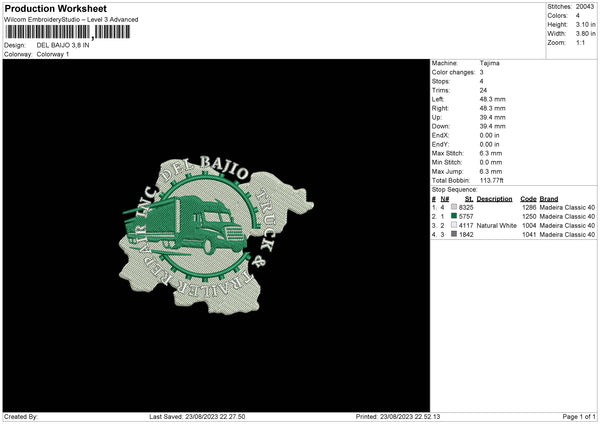Click the 'Up:' measurement label
This screenshot has width=600, height=424.
tap(437, 117)
